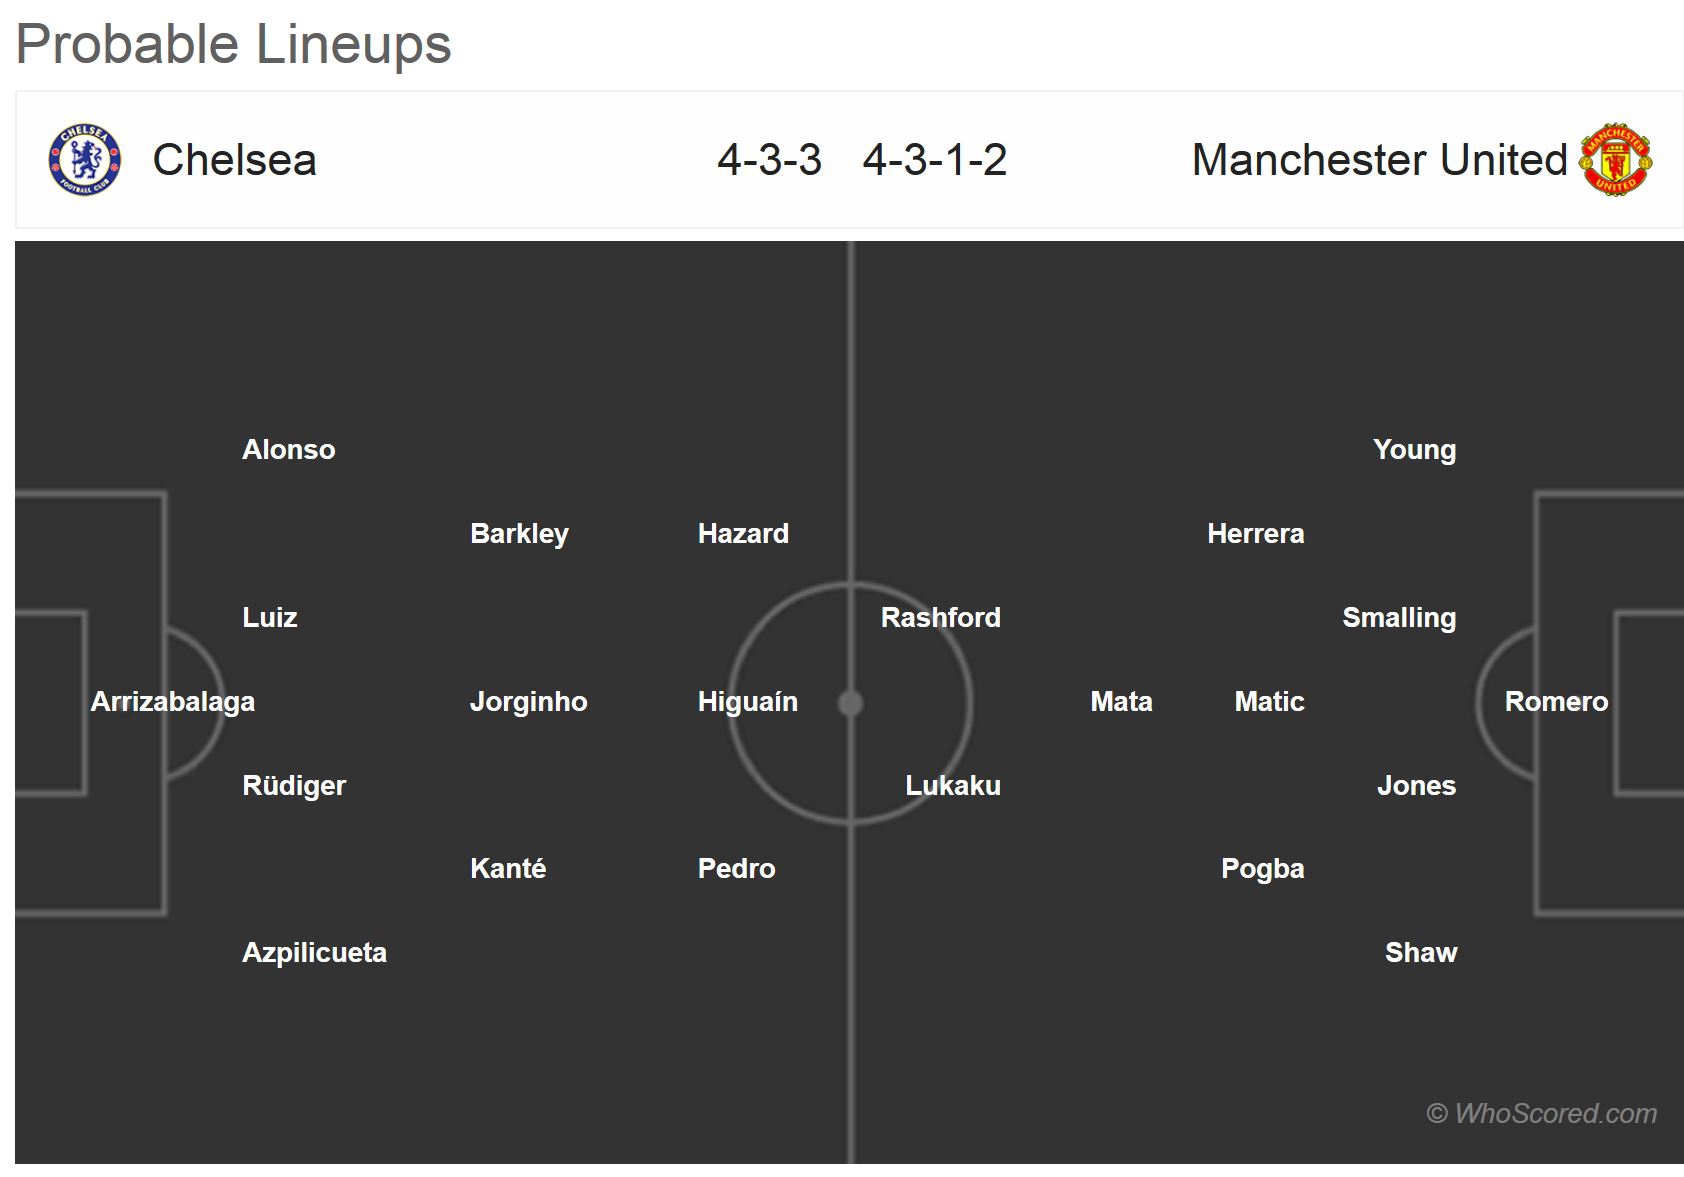The height and width of the screenshot is (1177, 1684).
Task: Click Lukaku's name on the pitch
Action: click(952, 786)
